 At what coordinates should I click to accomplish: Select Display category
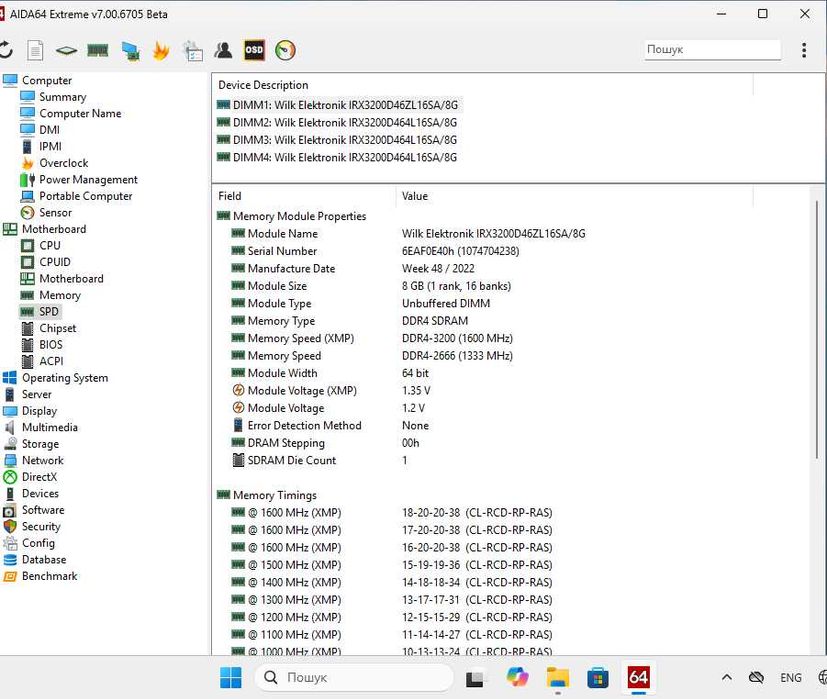39,411
